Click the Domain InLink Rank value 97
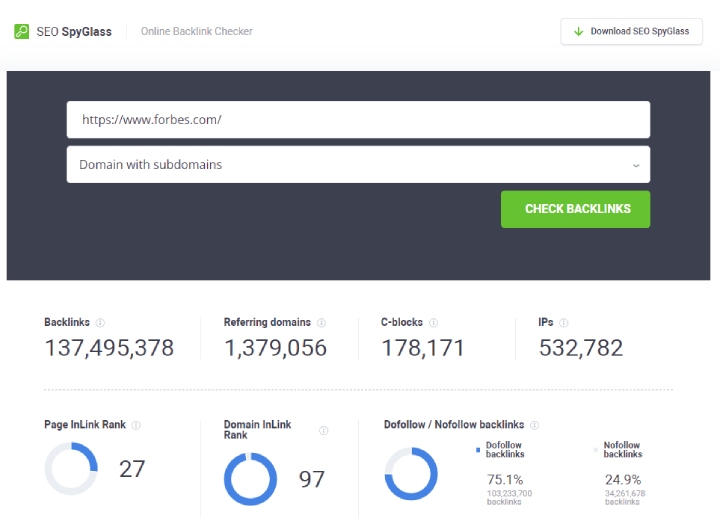The image size is (720, 521). pyautogui.click(x=312, y=479)
